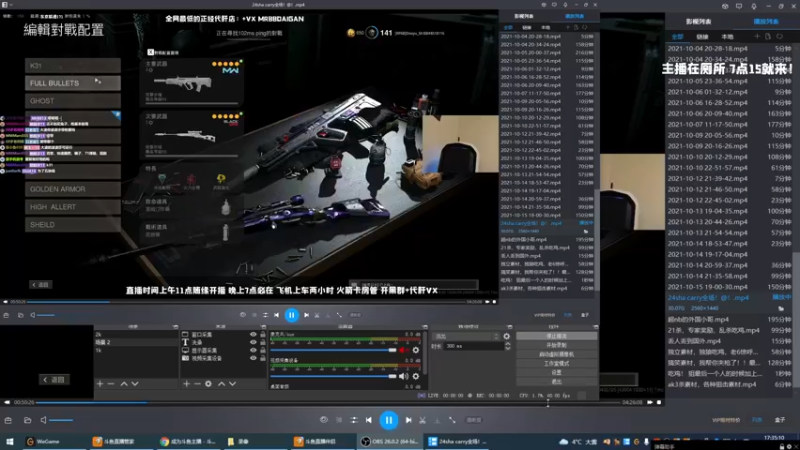Select 场景 2 in the OBS scenes list
800x450 pixels.
coord(136,342)
